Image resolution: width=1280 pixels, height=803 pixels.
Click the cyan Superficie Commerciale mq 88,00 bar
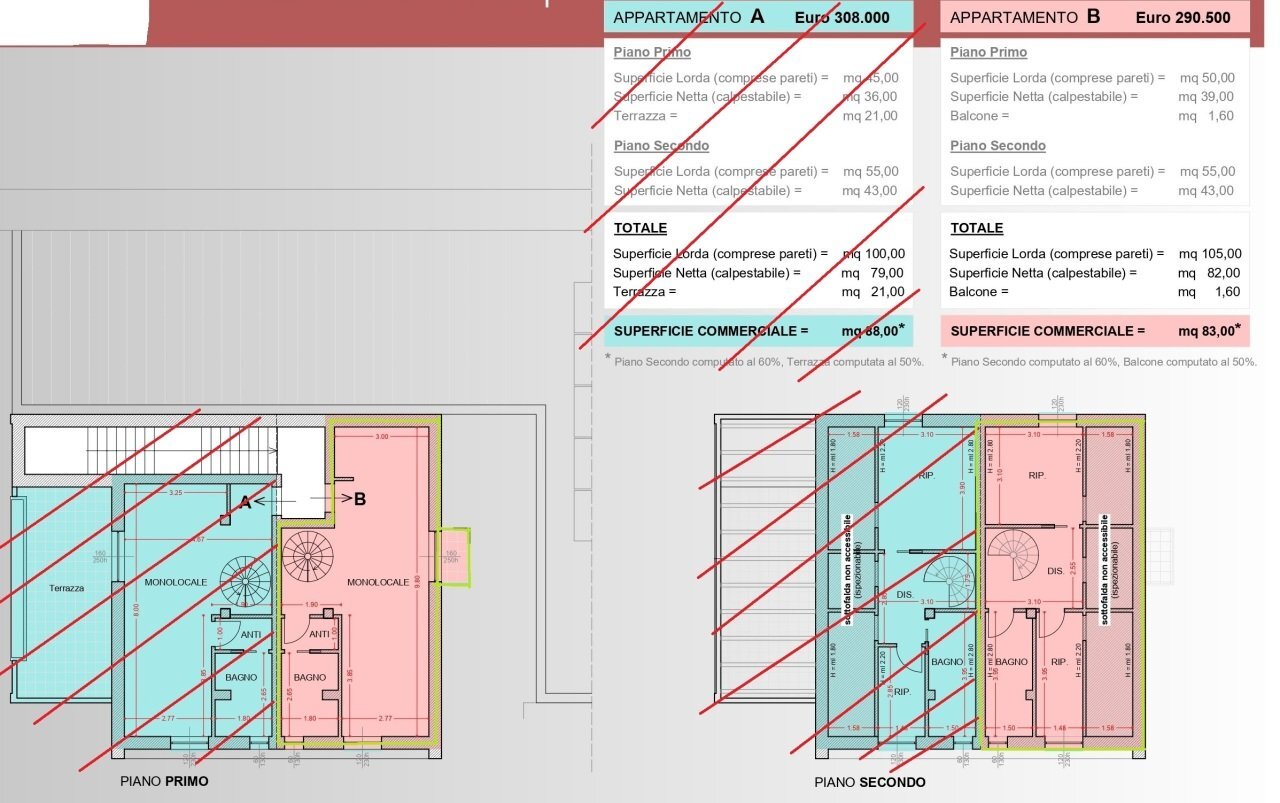[x=759, y=331]
